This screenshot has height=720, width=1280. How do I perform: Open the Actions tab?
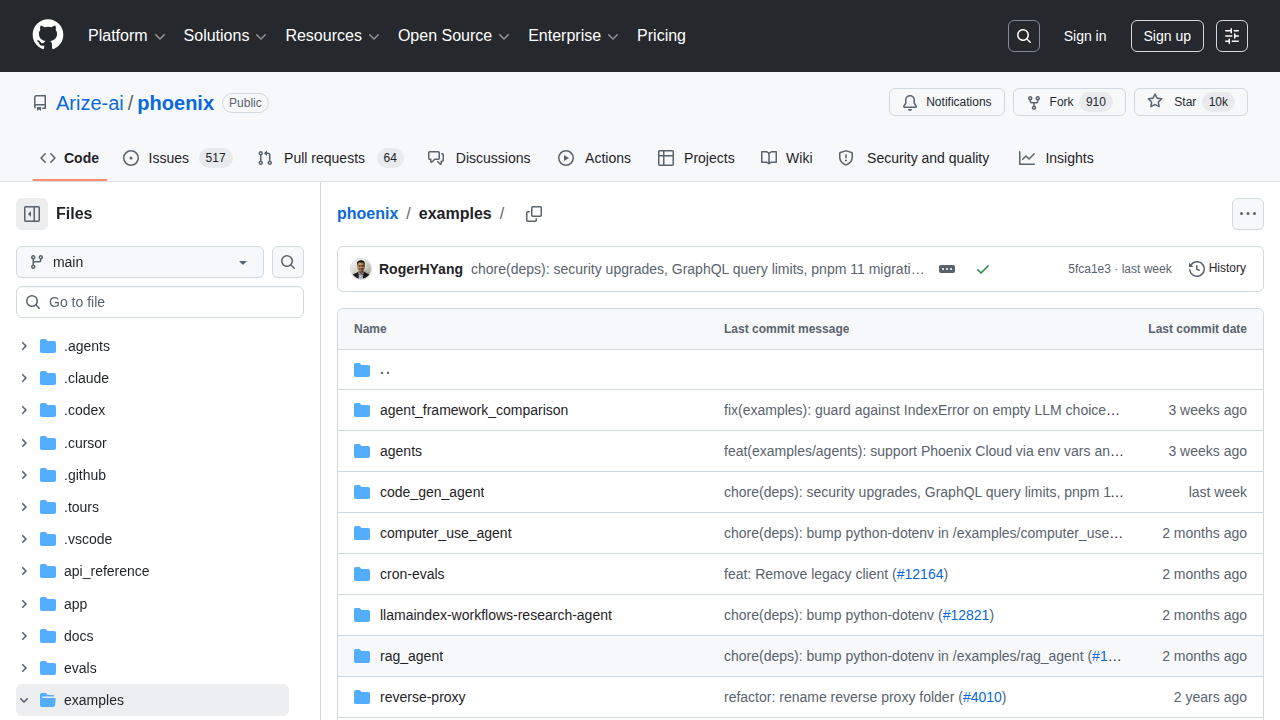(594, 158)
